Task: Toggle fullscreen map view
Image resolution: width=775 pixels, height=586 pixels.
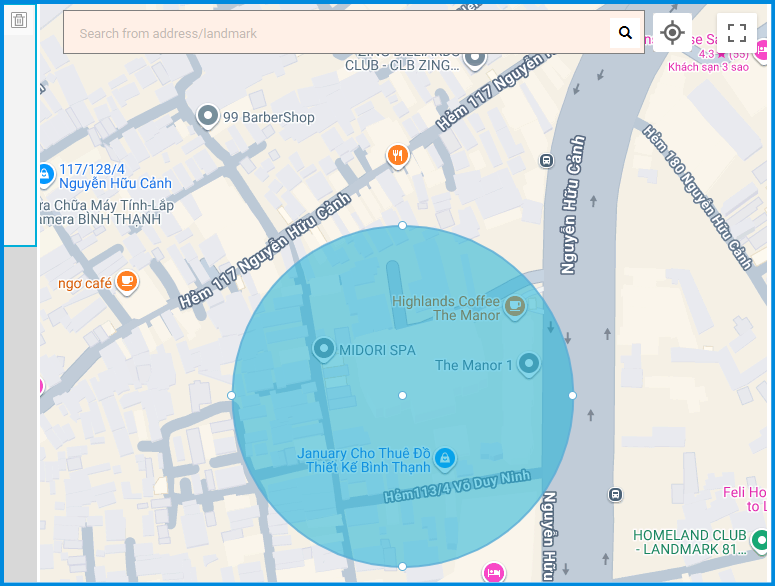Action: pyautogui.click(x=737, y=33)
